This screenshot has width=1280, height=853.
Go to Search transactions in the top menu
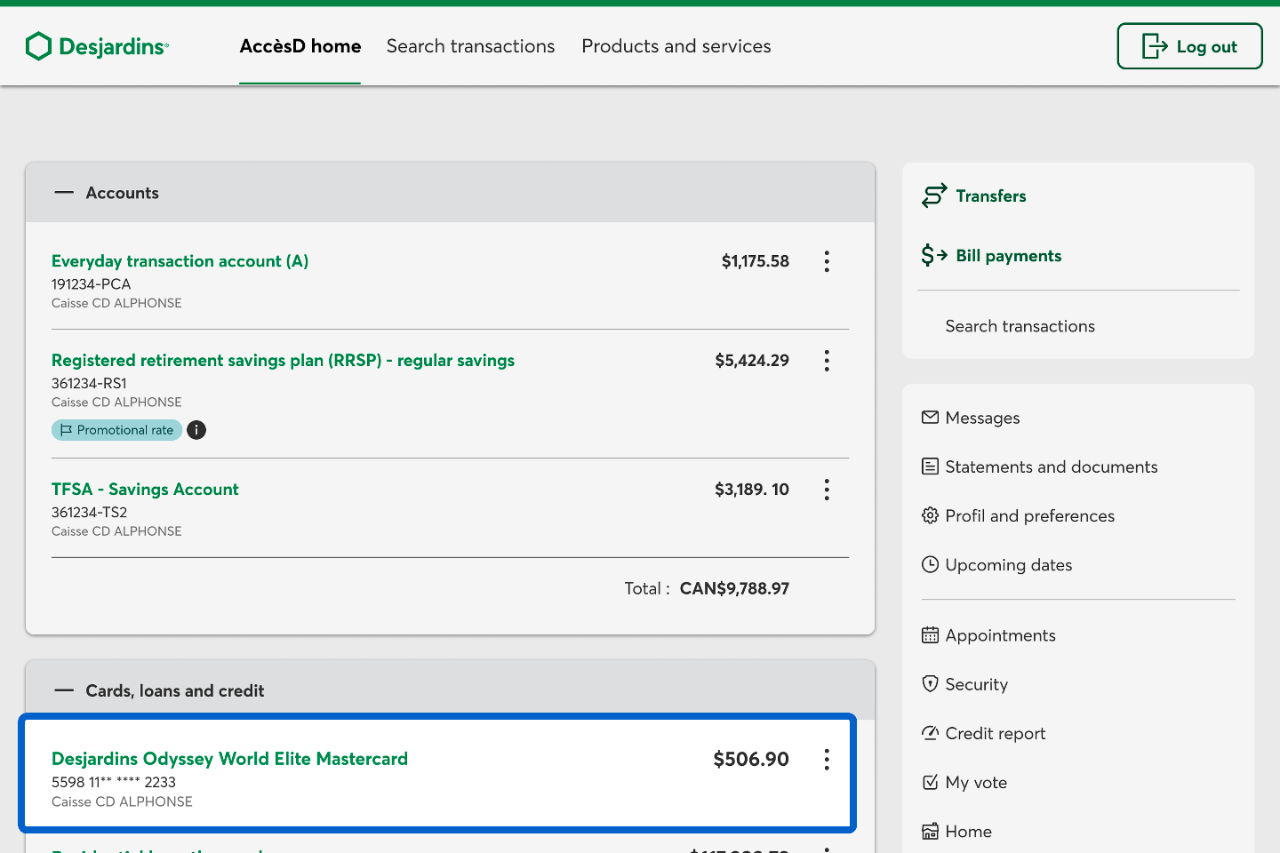(470, 46)
